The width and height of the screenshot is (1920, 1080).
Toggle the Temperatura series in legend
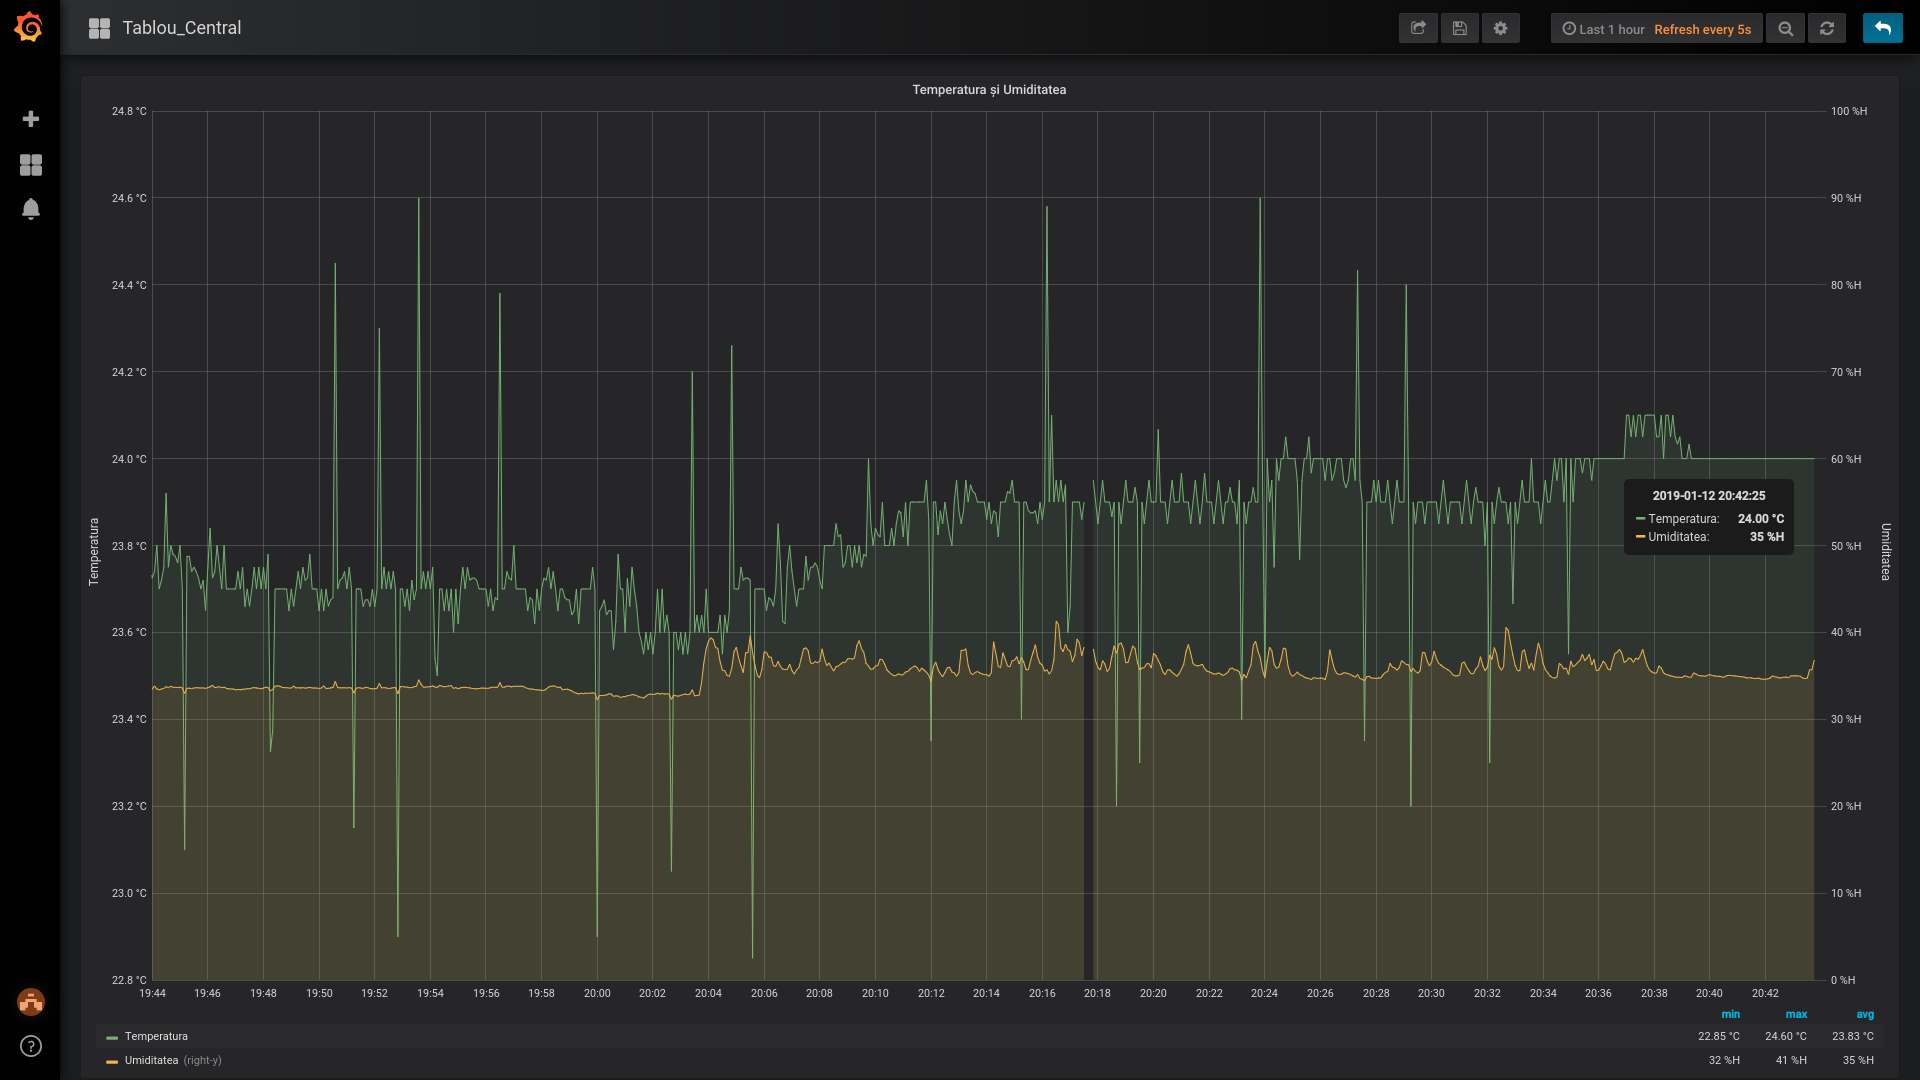(x=156, y=1036)
